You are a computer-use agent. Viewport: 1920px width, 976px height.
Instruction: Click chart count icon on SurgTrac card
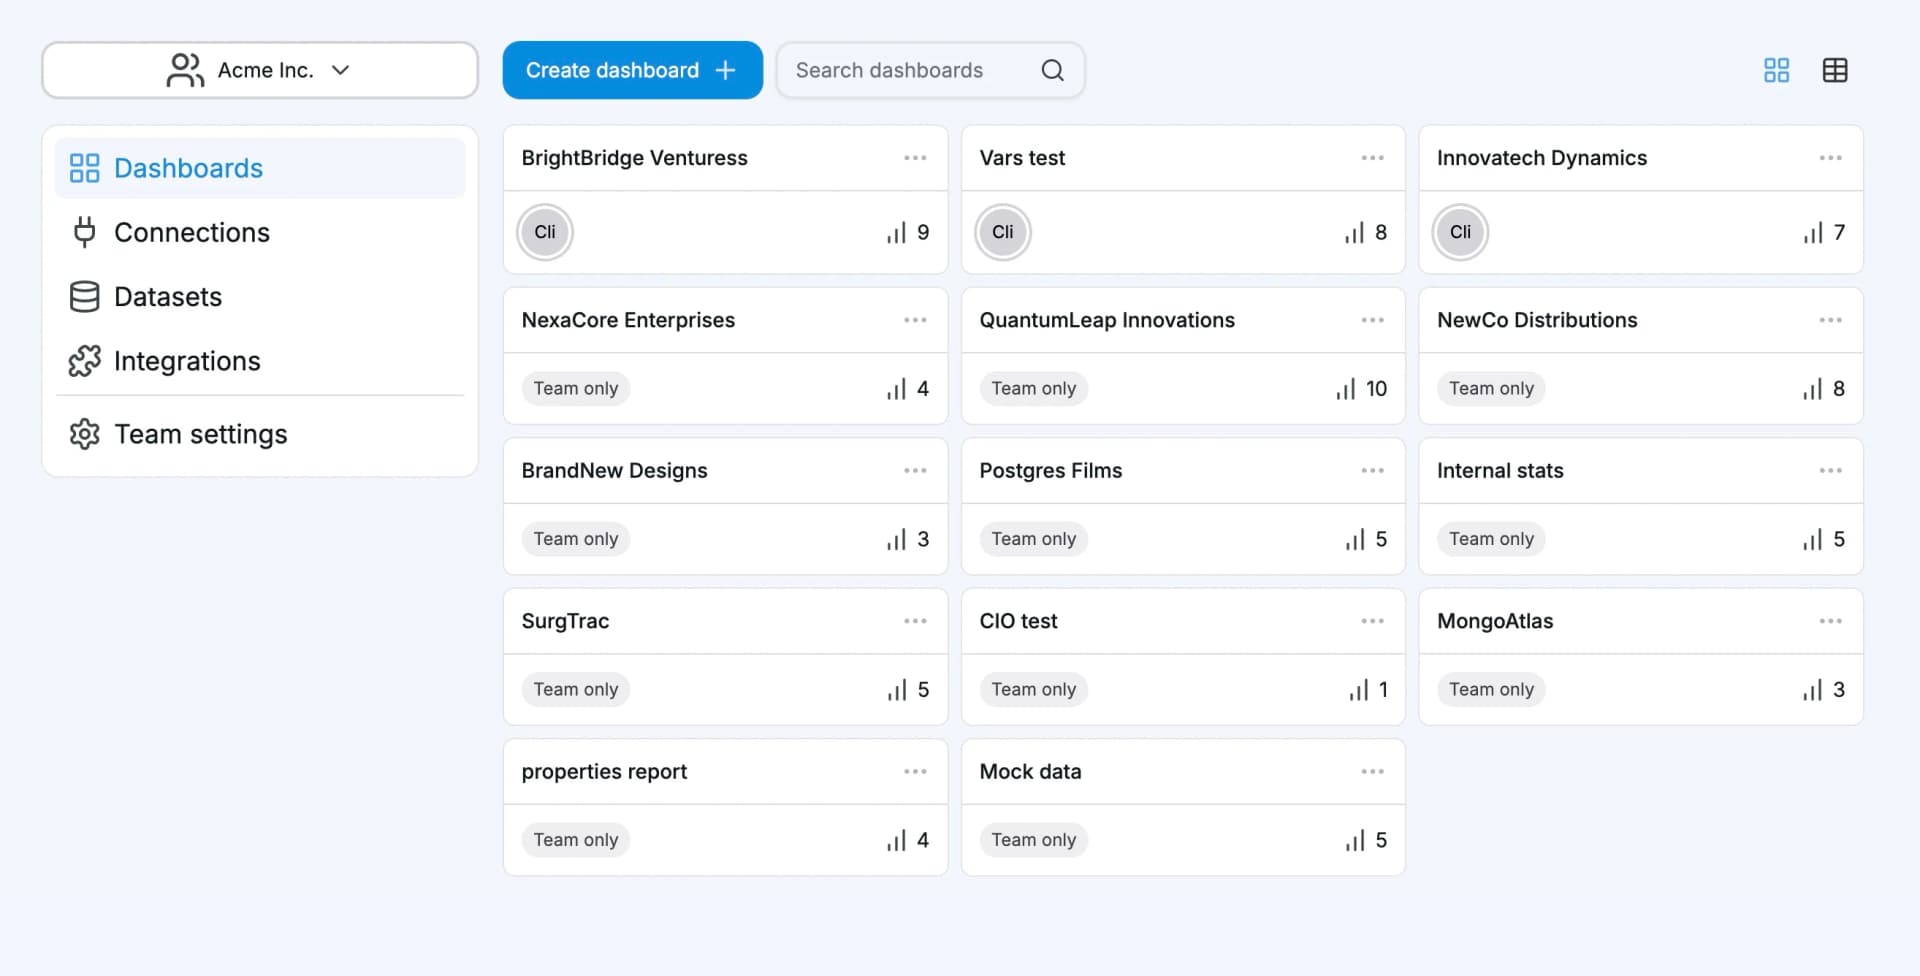click(896, 690)
